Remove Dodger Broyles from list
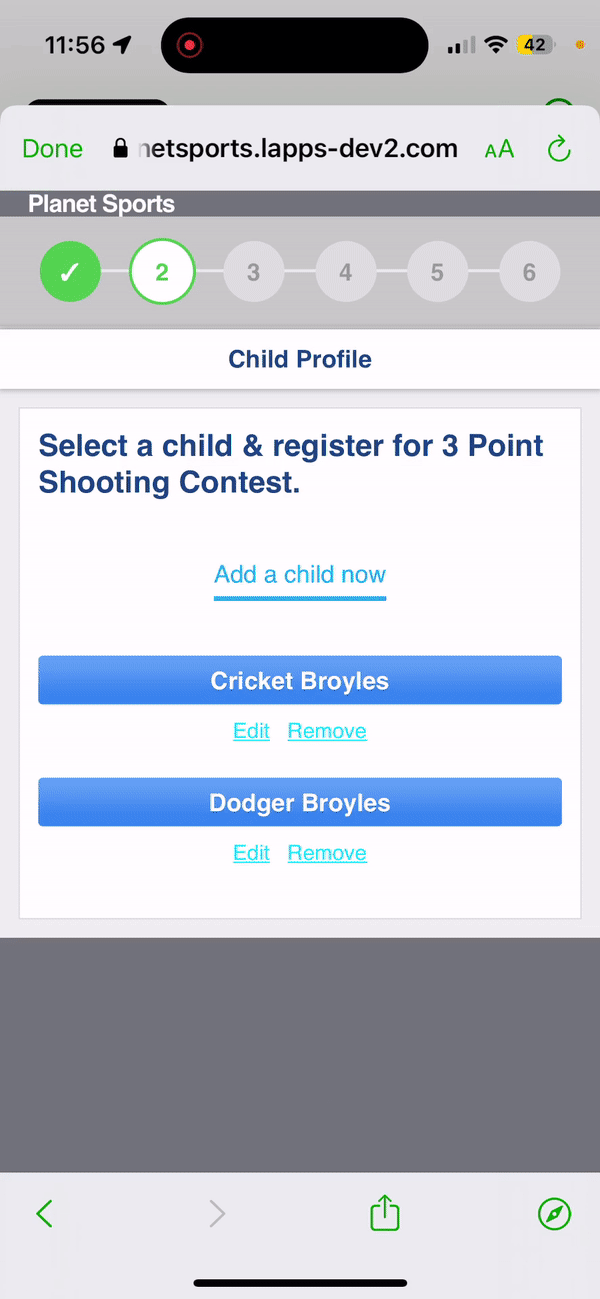This screenshot has width=600, height=1299. [x=327, y=853]
